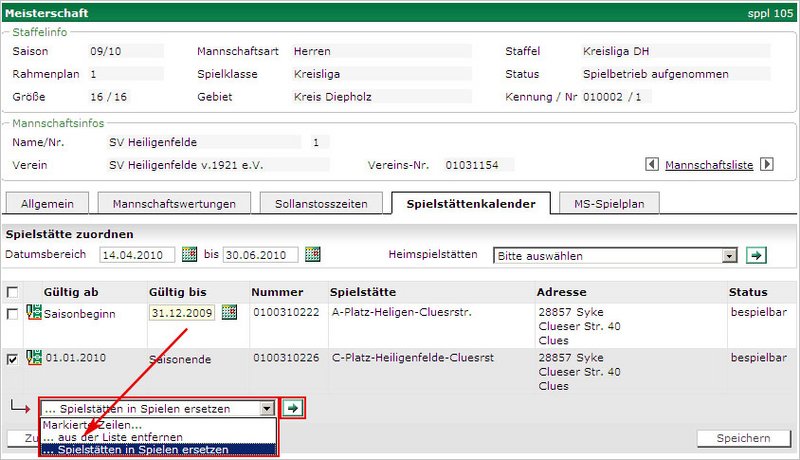Viewport: 800px width, 460px height.
Task: Click edit icon in Saisonbeginn row
Action: pos(33,313)
